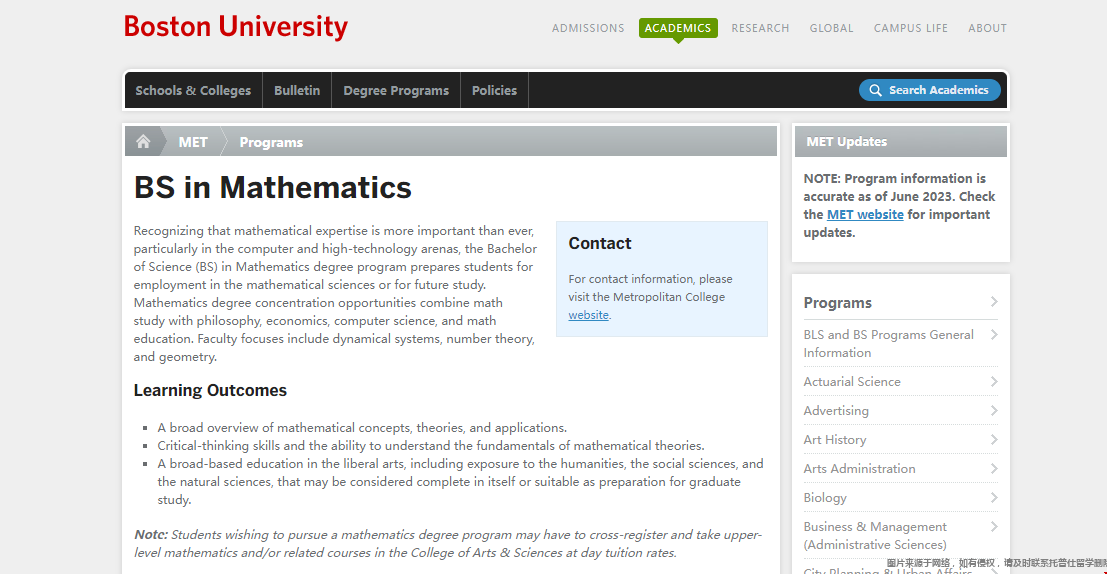Open Advertising program
1107x574 pixels.
(836, 410)
